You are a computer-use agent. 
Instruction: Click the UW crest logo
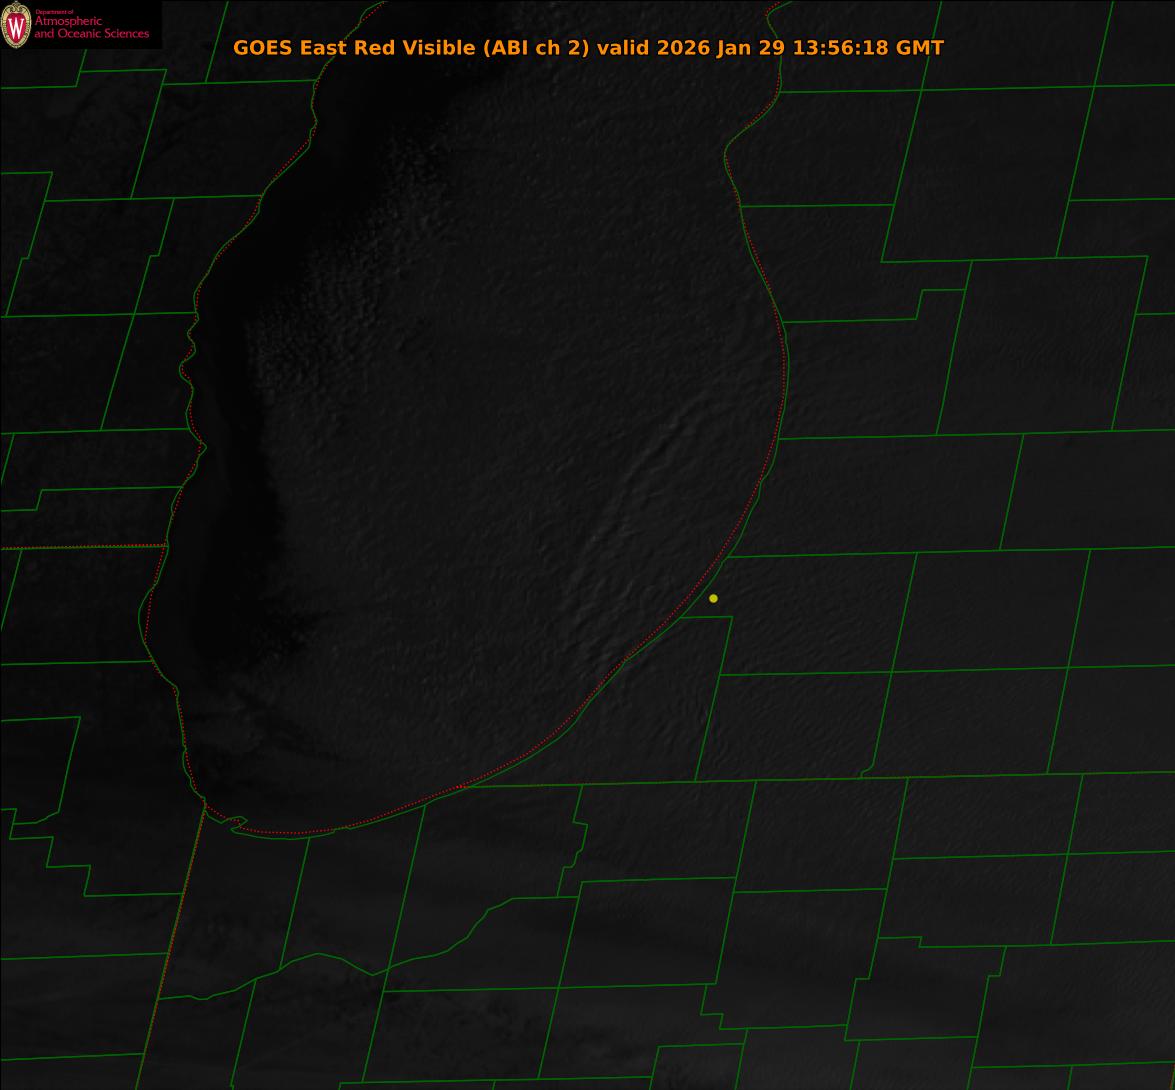pos(16,24)
